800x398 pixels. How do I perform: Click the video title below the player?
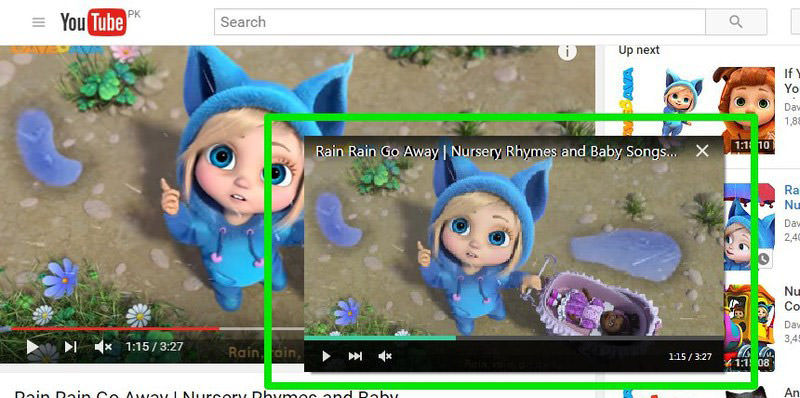click(206, 394)
